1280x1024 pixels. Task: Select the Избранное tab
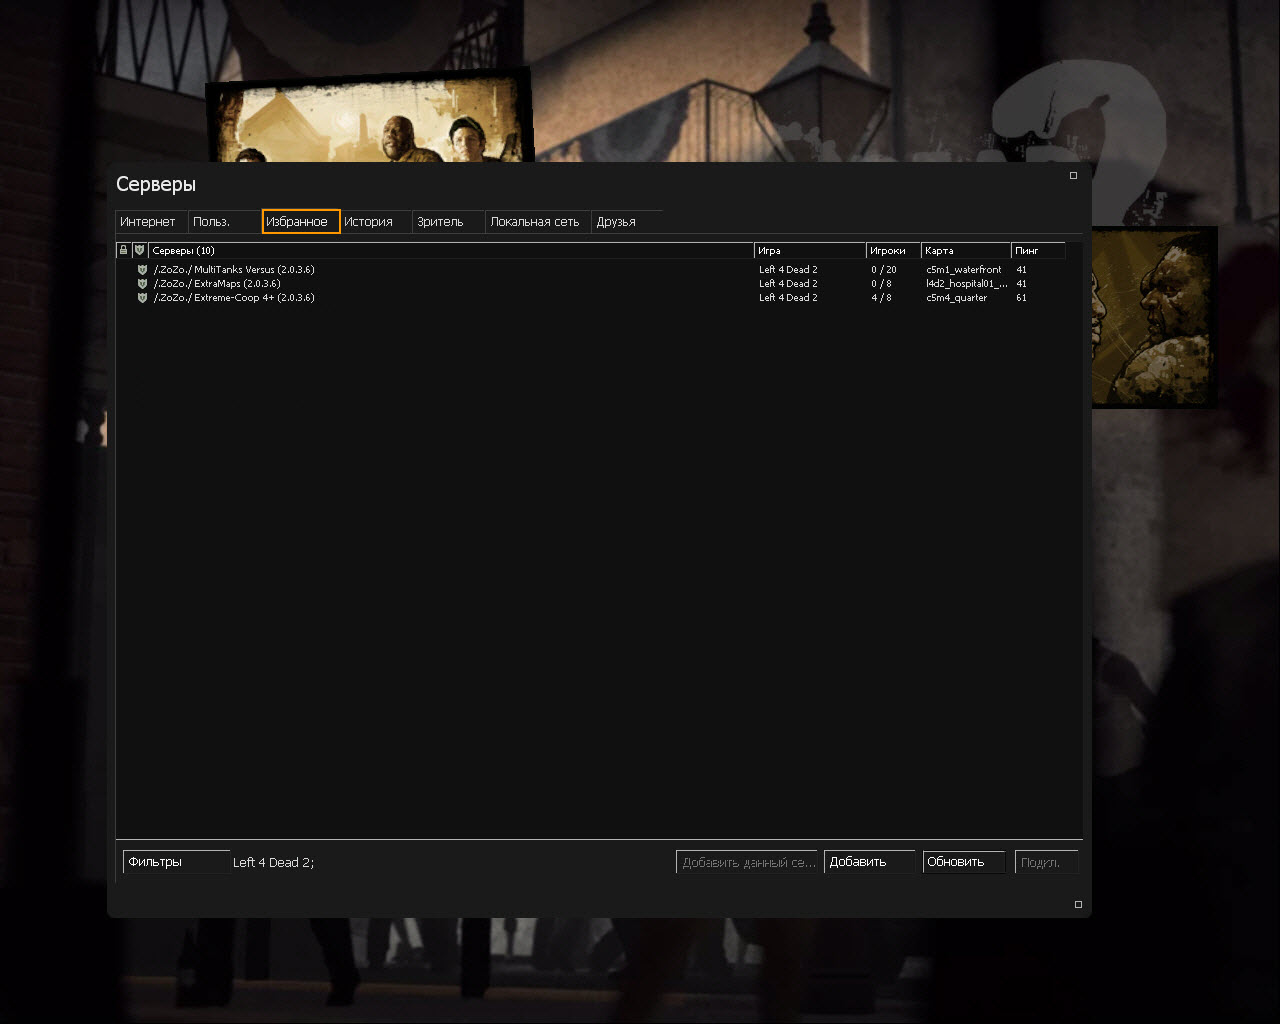pos(300,222)
